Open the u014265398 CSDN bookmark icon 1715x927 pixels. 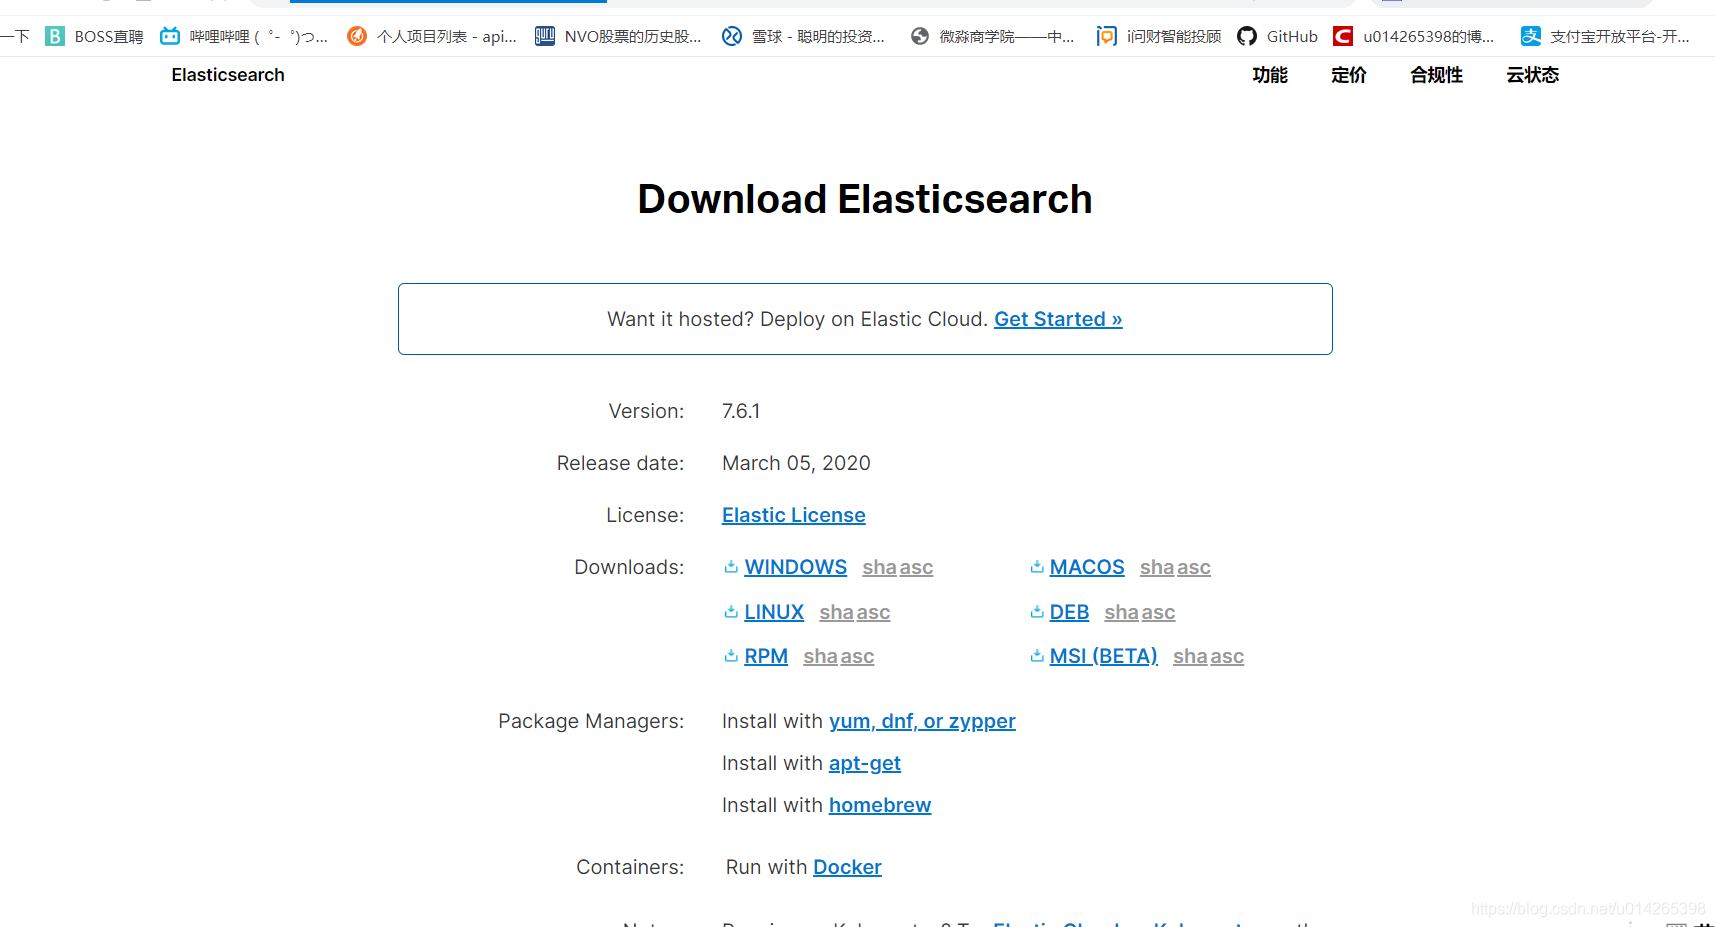(x=1343, y=36)
